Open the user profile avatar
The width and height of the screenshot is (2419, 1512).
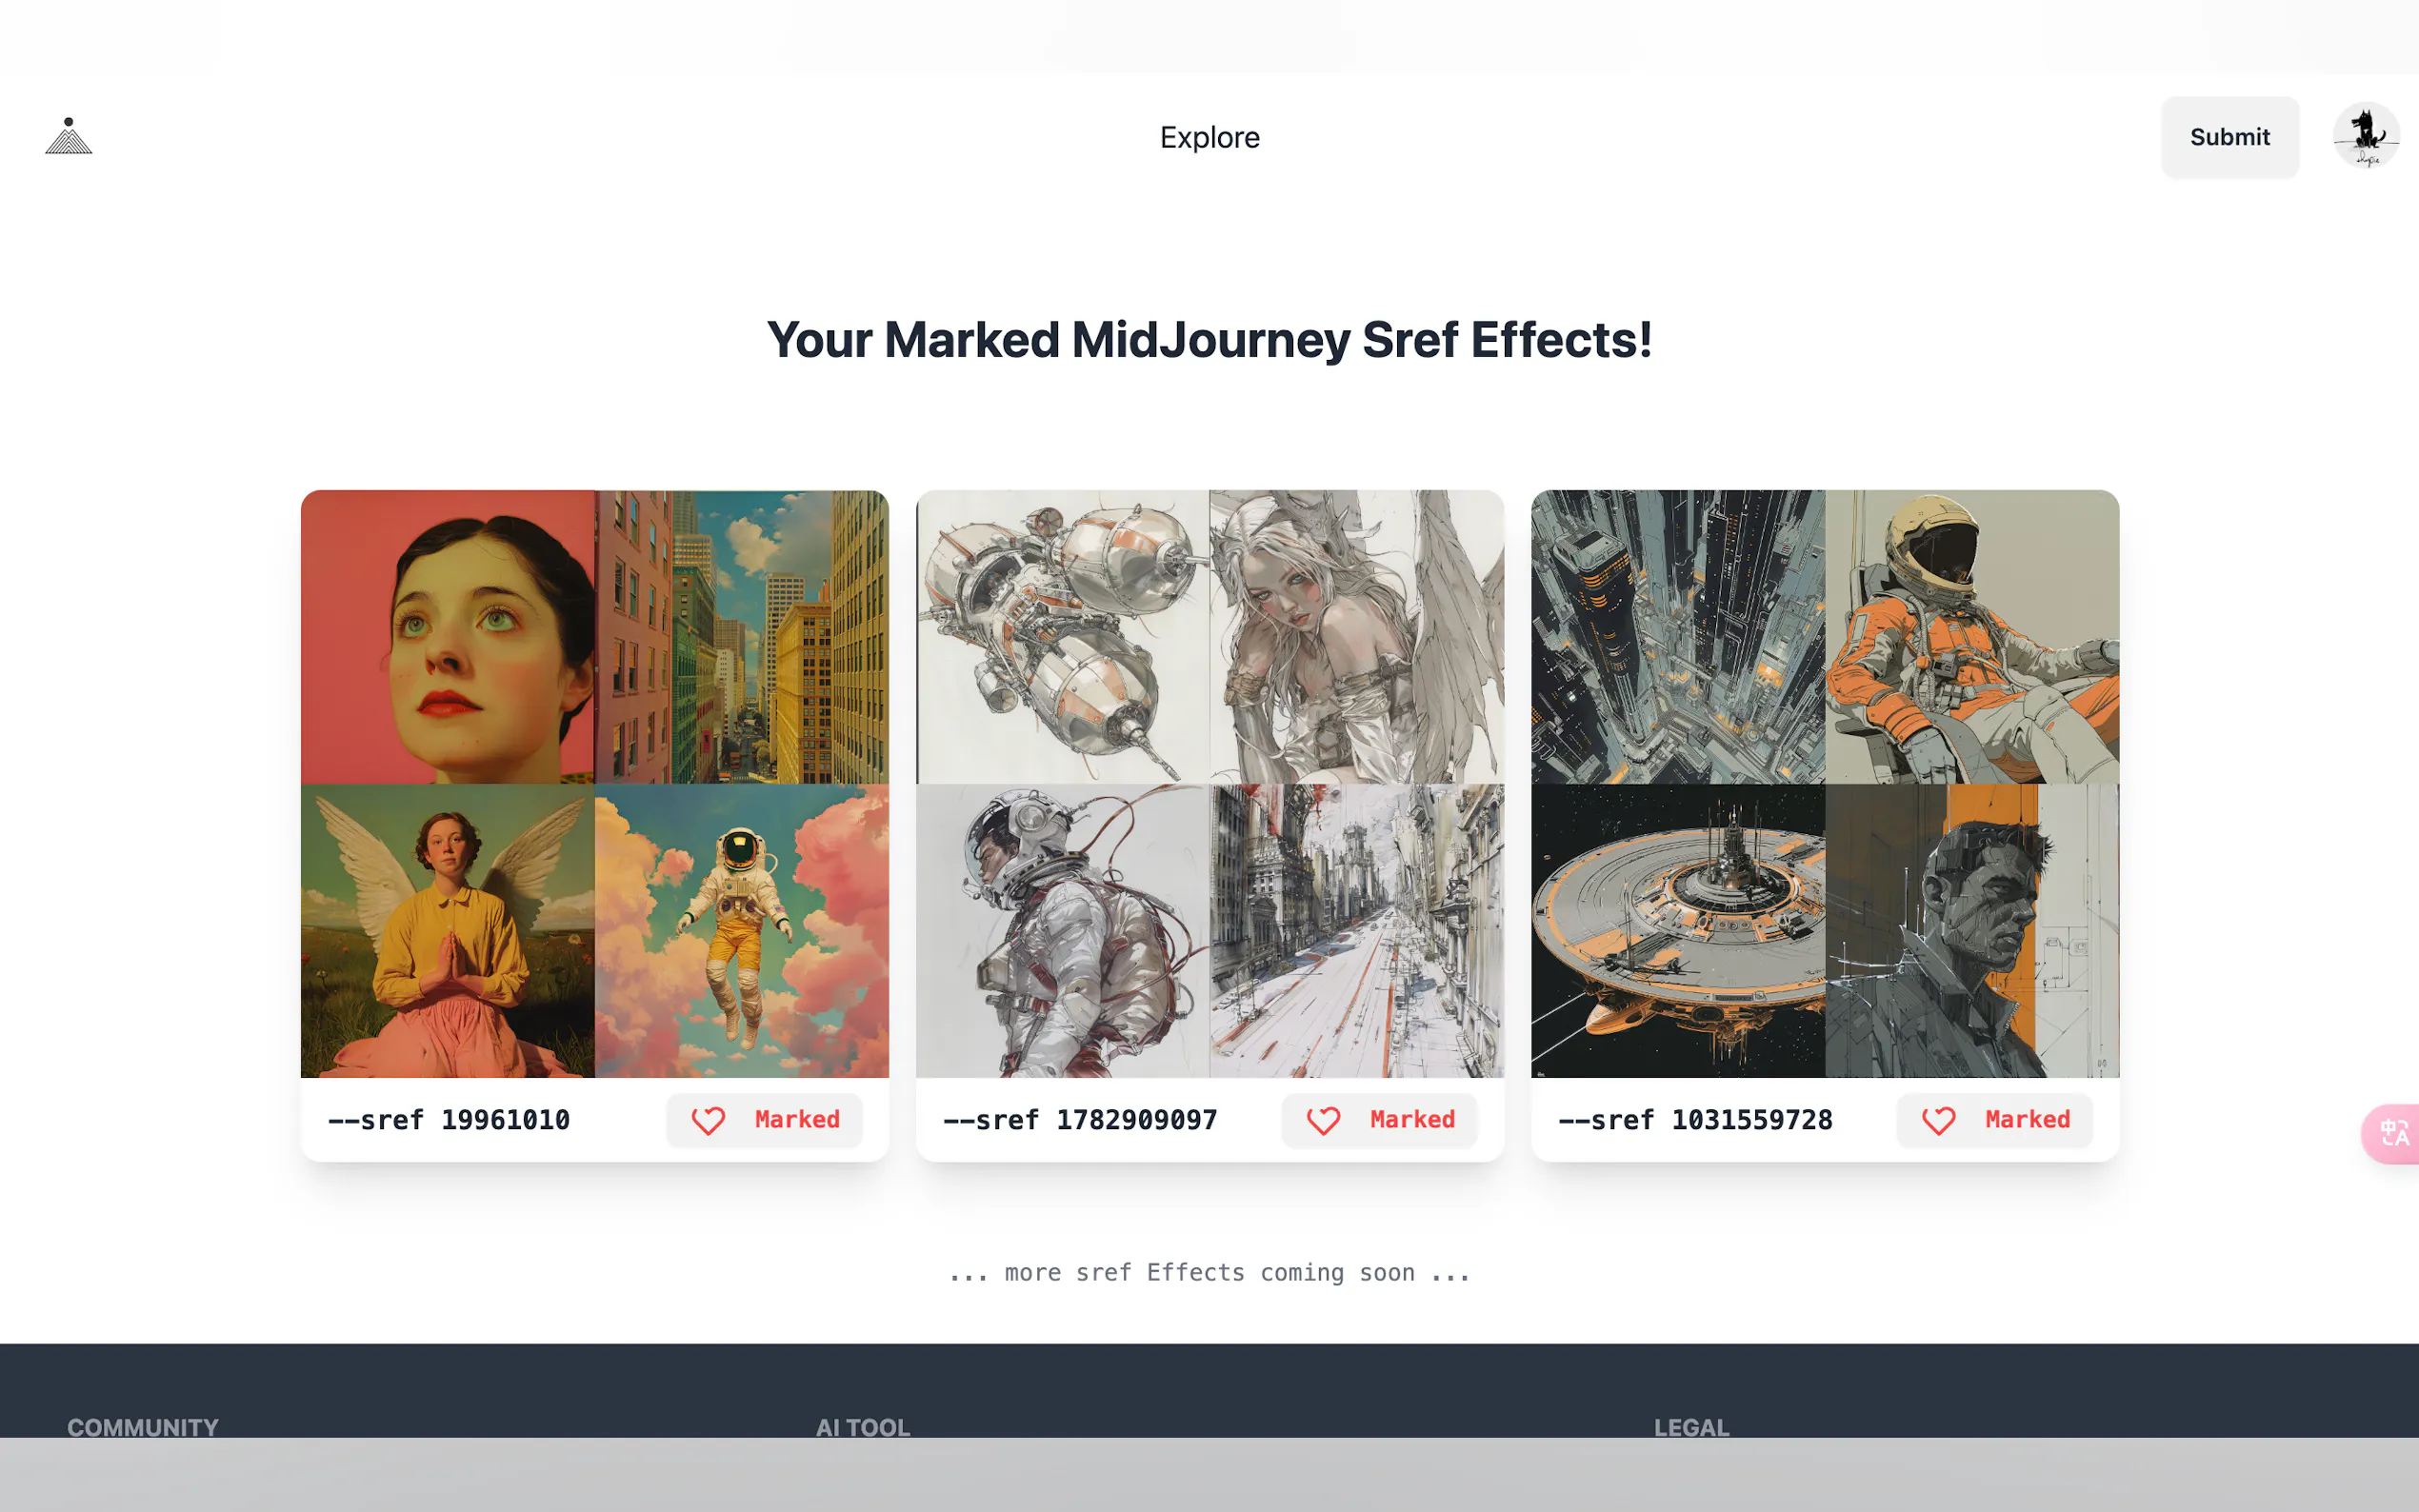point(2366,136)
